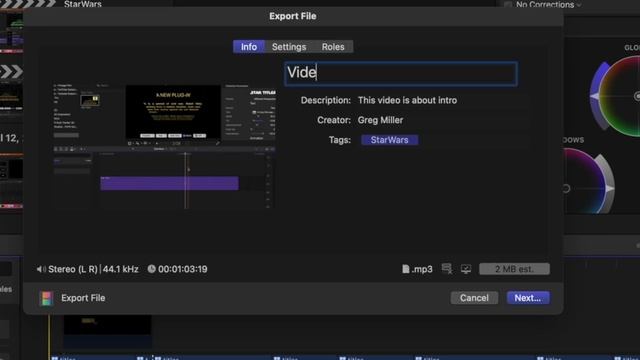The width and height of the screenshot is (640, 360).
Task: Click the StarWars project title
Action: point(83,4)
